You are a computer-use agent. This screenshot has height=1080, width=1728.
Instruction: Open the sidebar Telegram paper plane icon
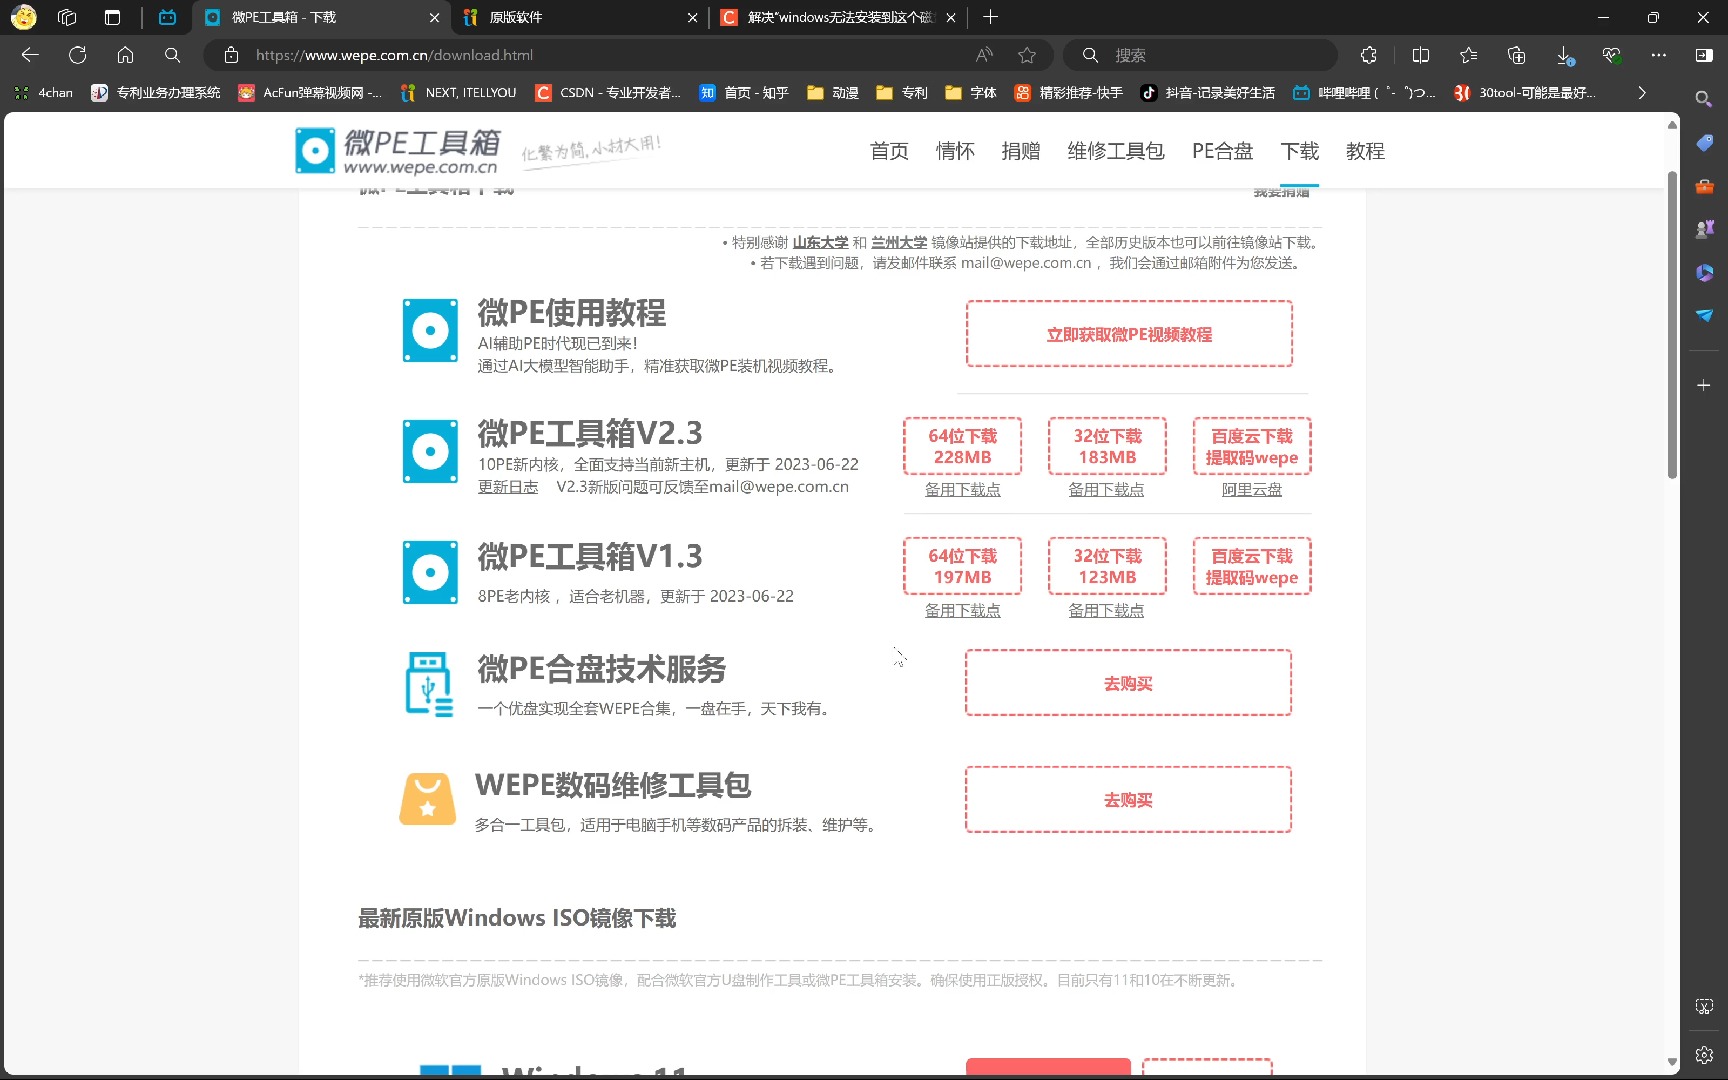click(x=1704, y=315)
